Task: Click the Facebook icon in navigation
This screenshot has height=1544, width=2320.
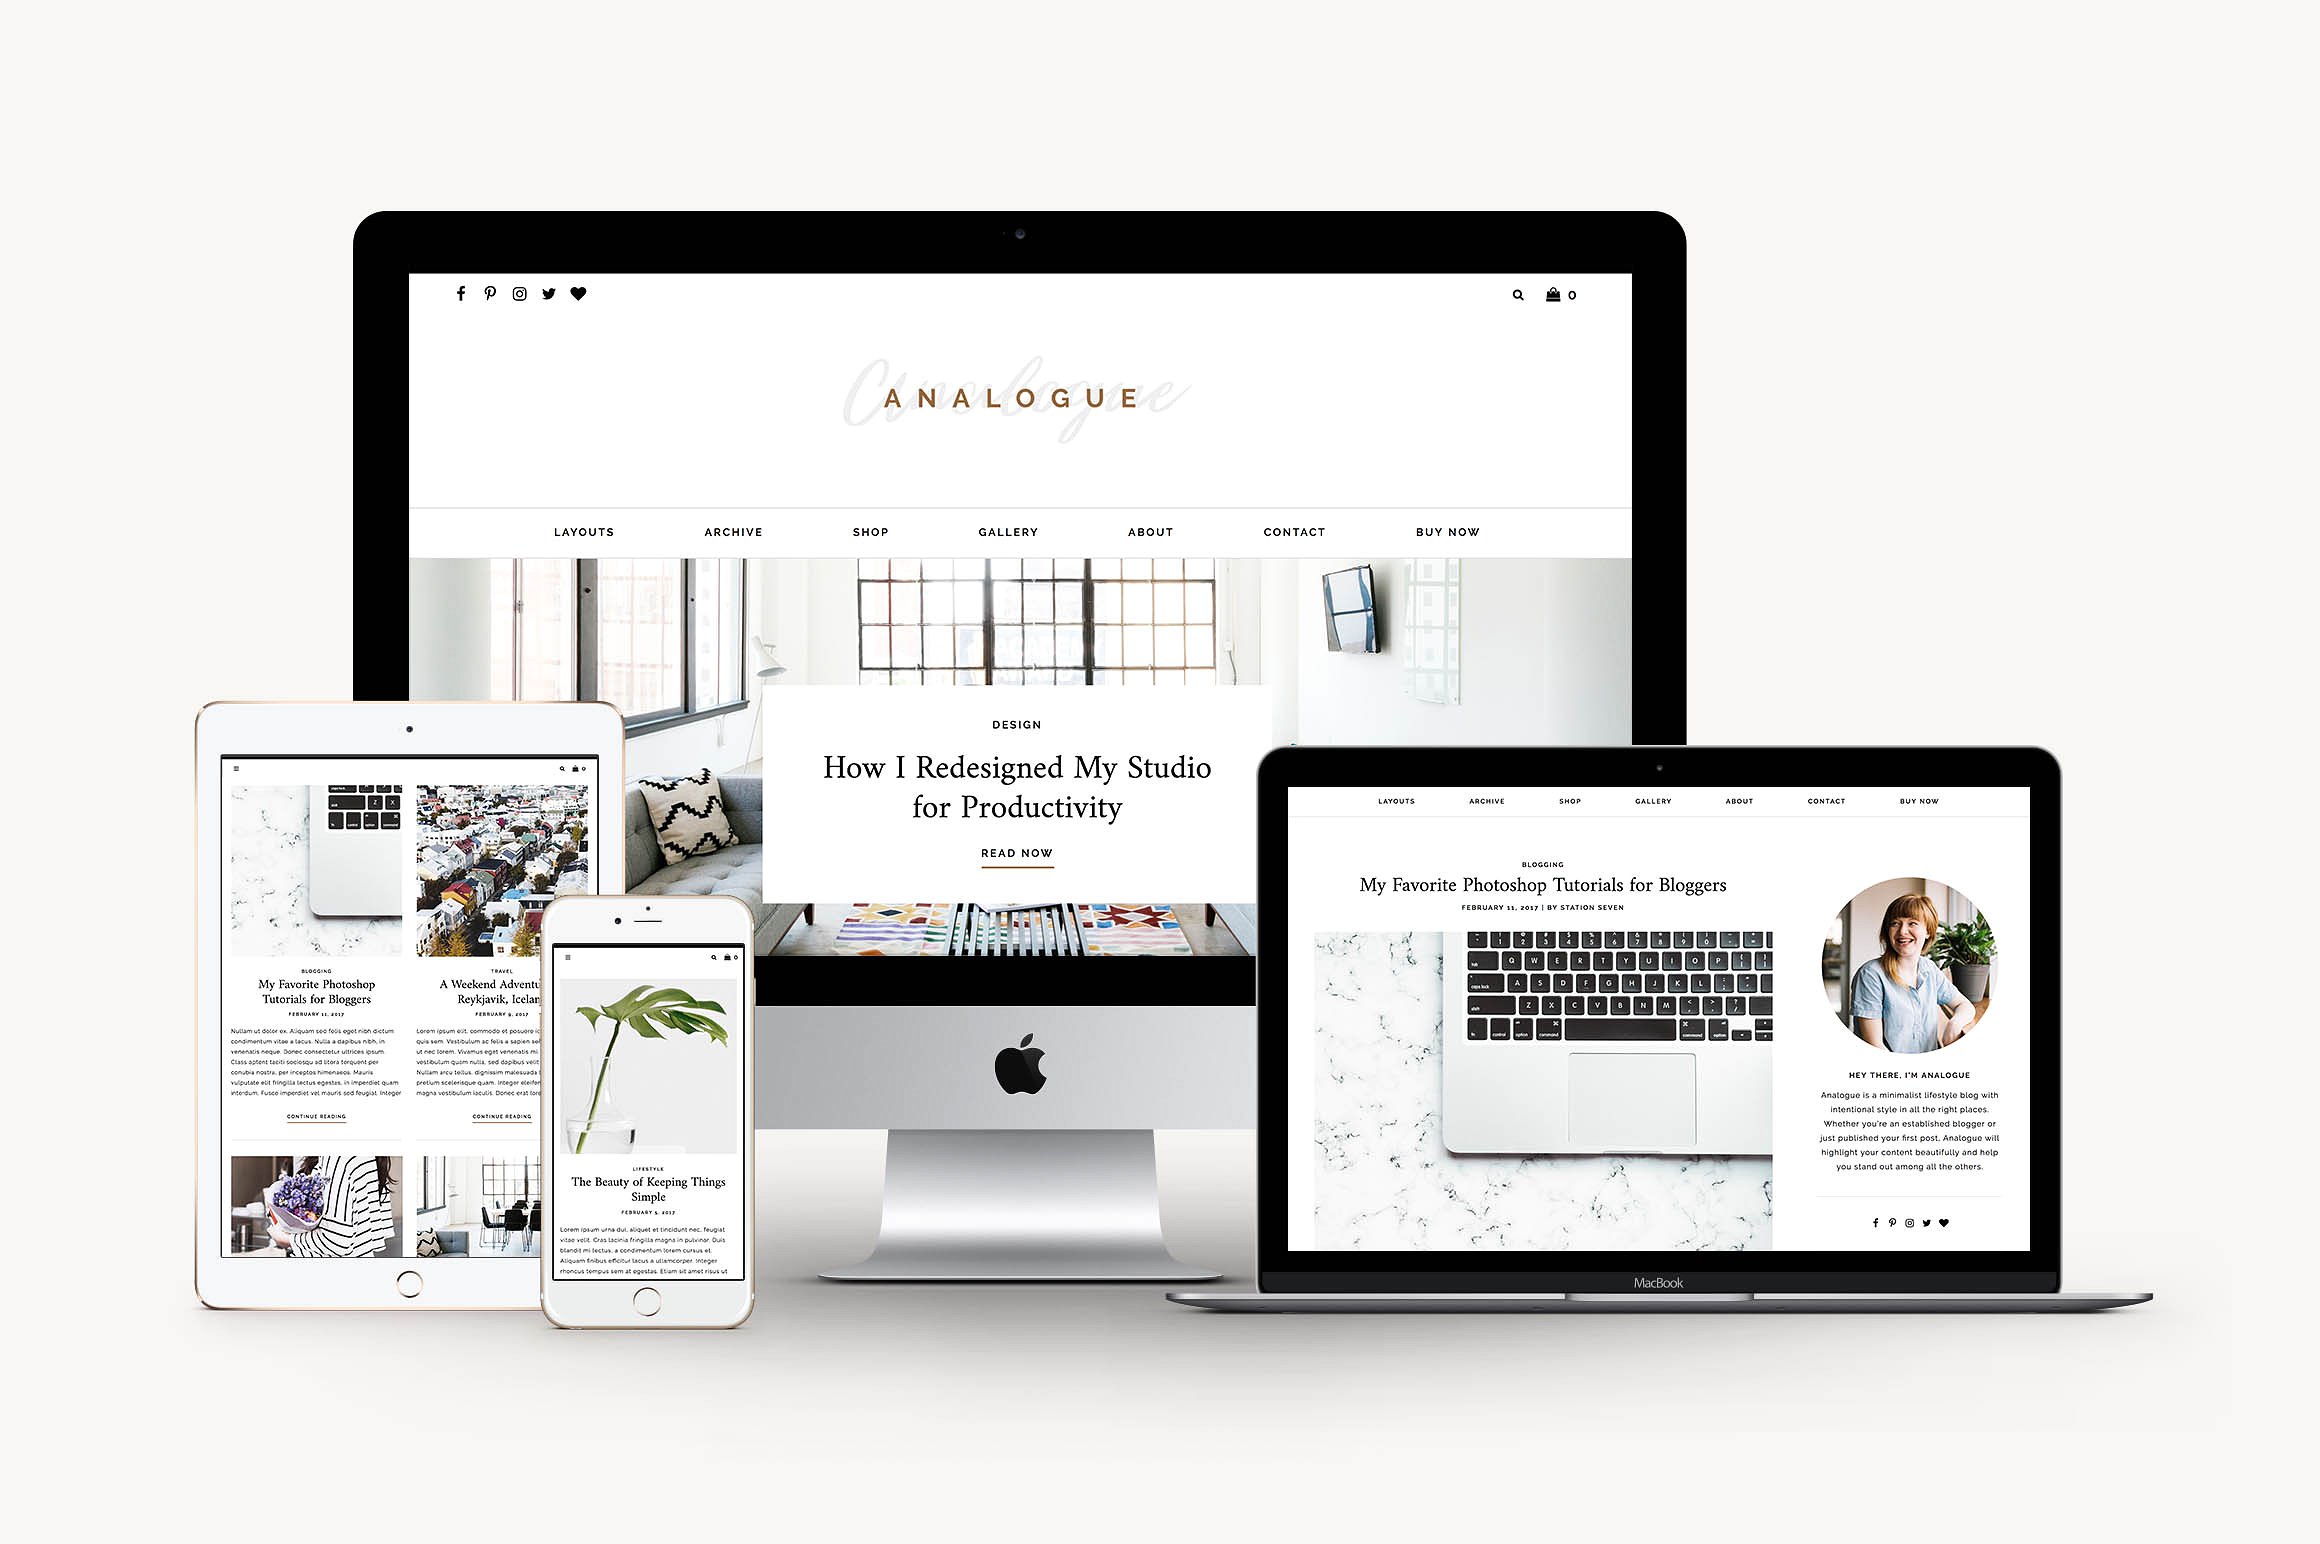Action: (462, 293)
